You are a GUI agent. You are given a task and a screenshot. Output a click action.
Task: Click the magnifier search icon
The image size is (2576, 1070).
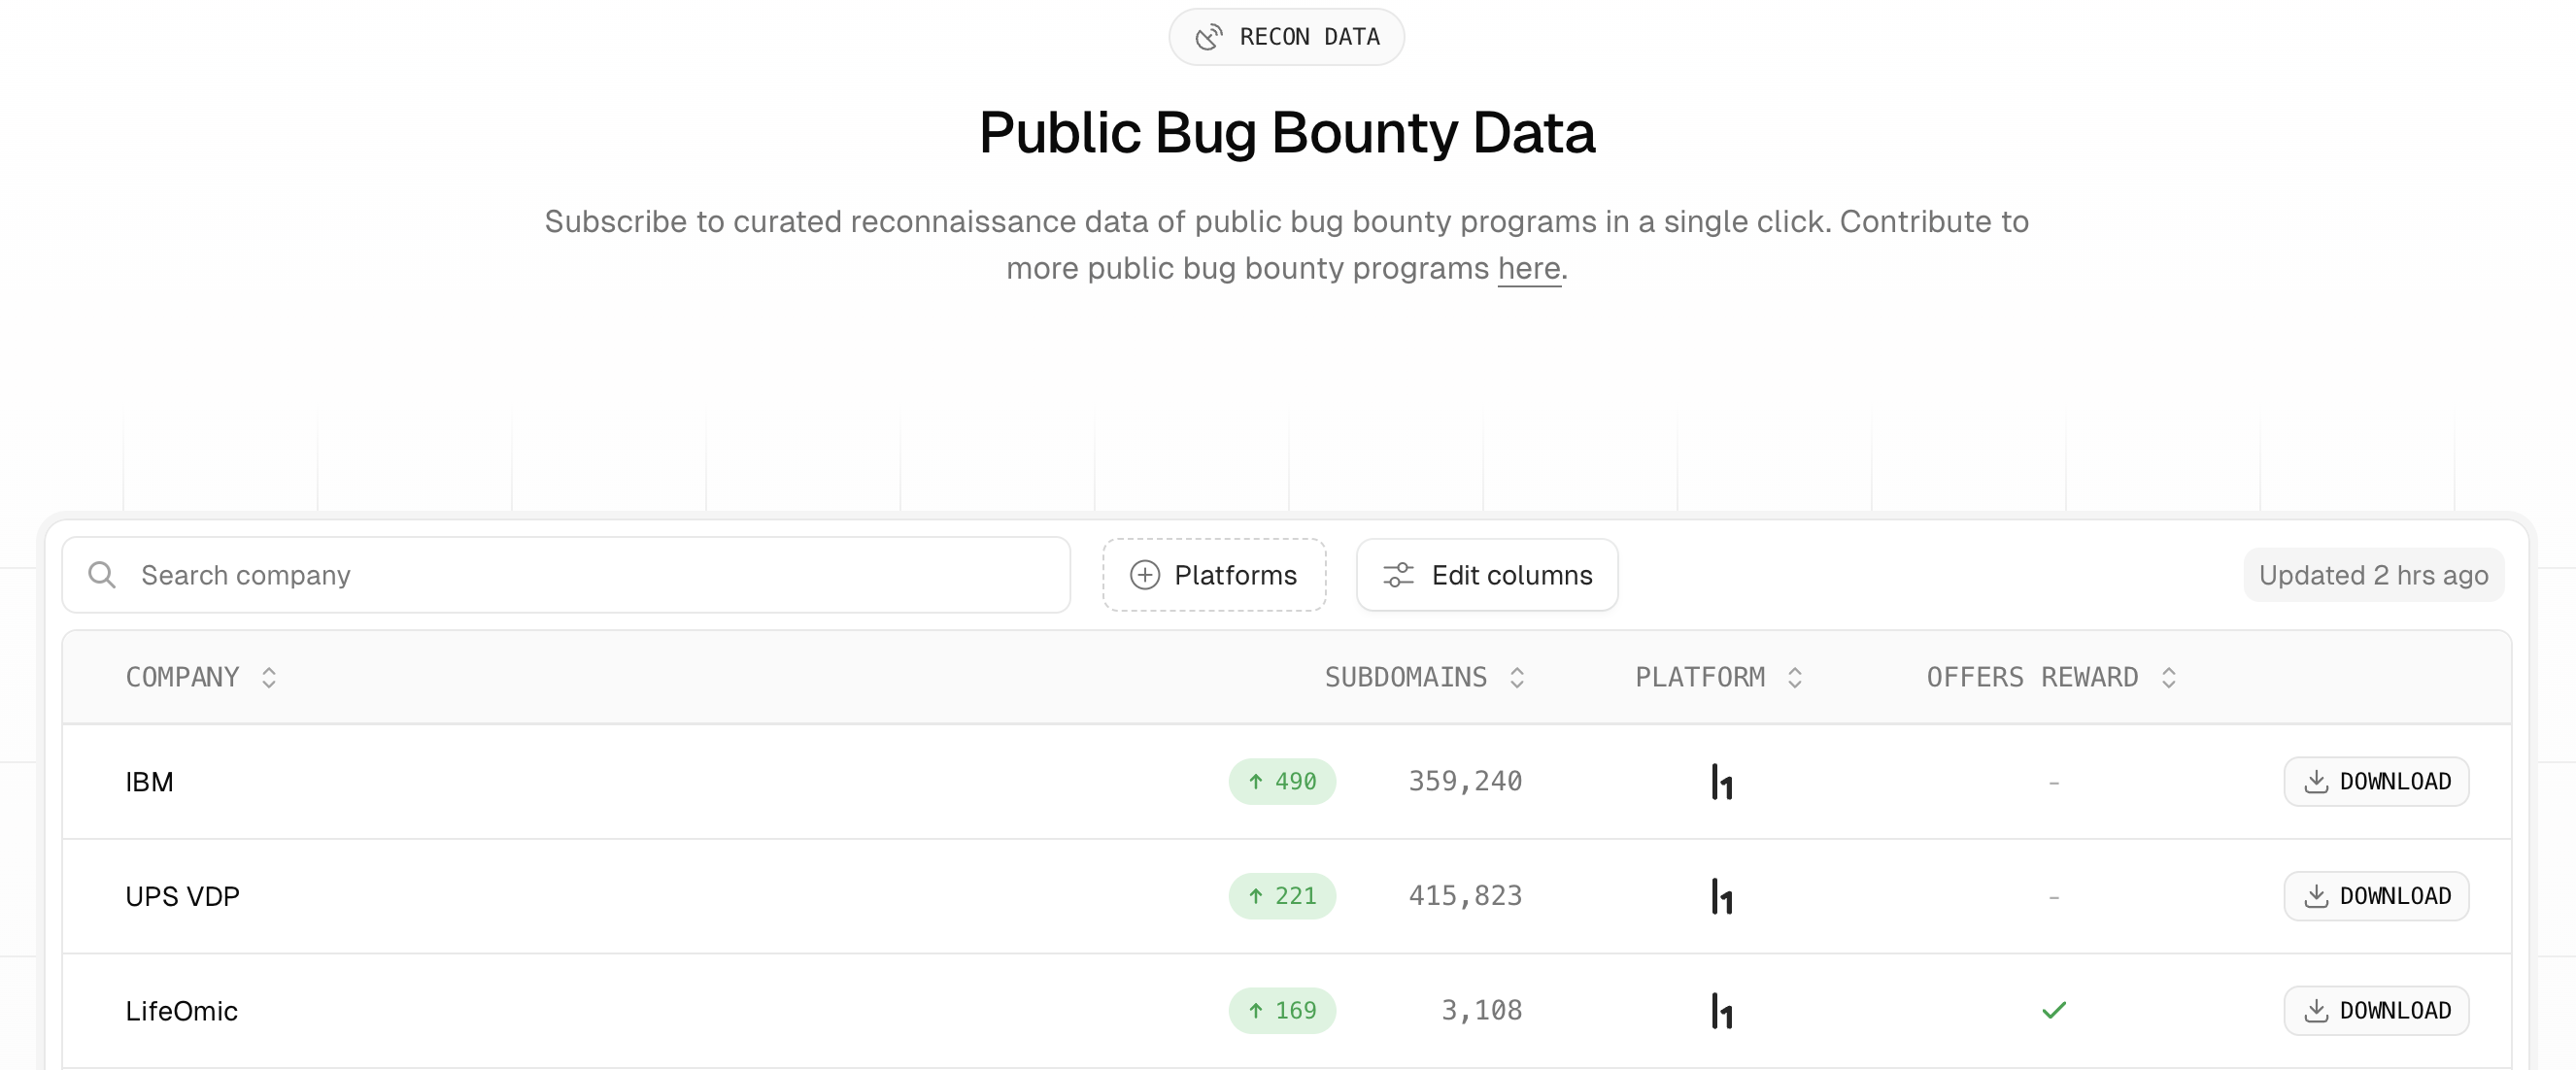point(101,575)
